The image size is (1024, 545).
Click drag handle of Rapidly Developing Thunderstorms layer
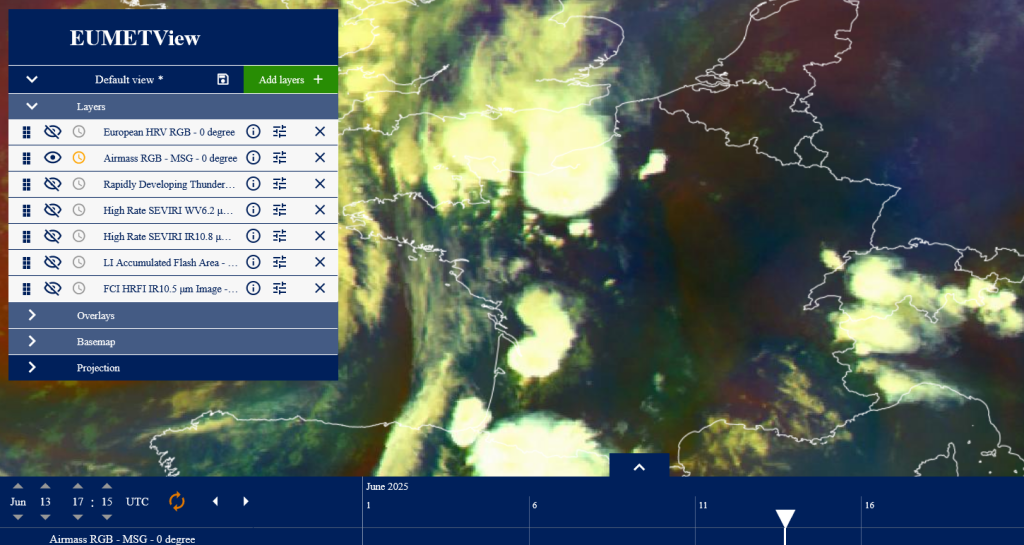point(26,184)
